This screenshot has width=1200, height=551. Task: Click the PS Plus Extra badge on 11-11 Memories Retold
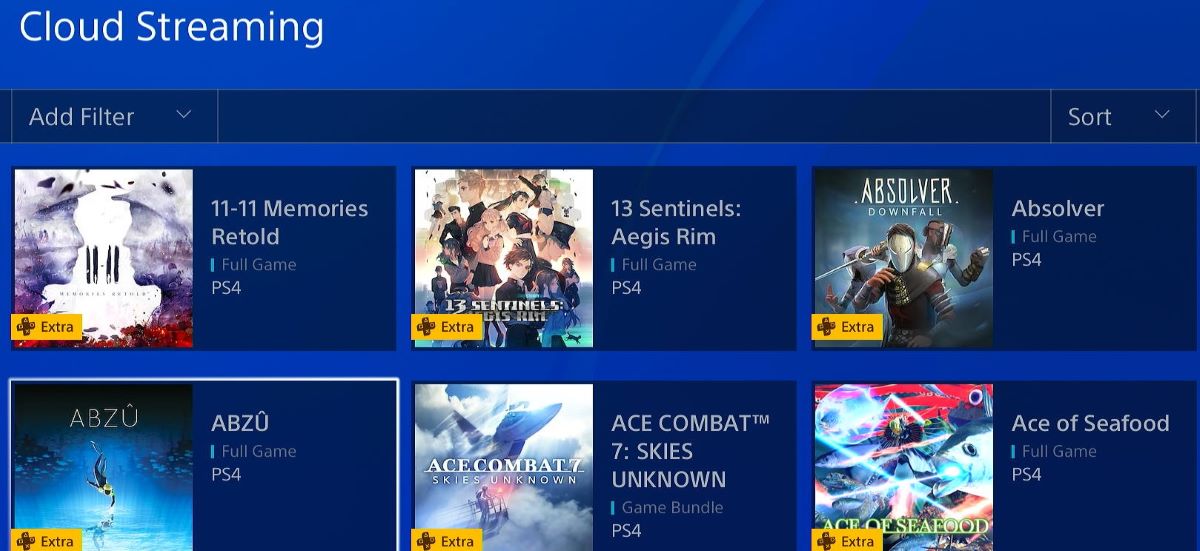coord(47,327)
